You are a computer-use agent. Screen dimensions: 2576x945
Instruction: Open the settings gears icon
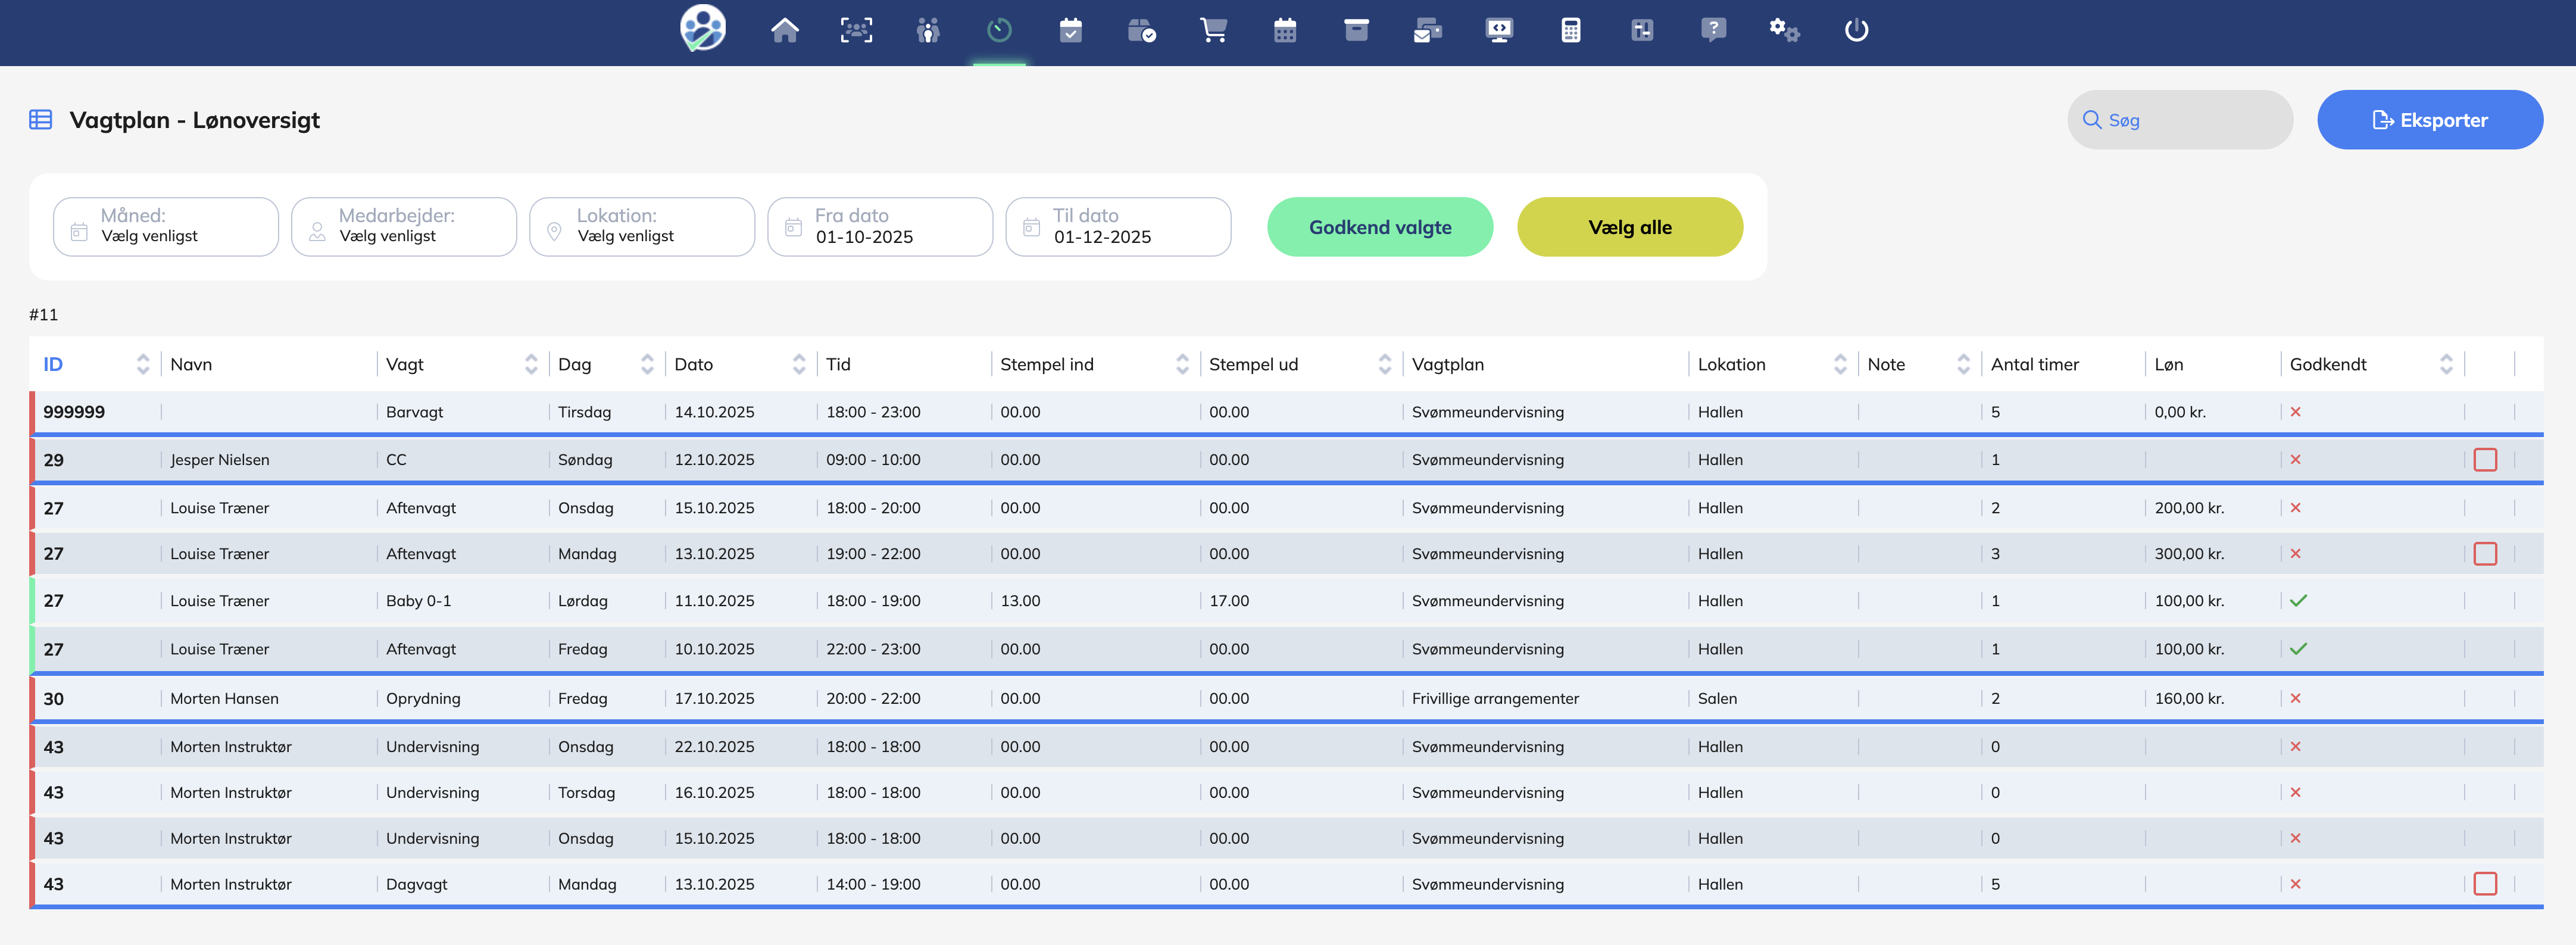pyautogui.click(x=1784, y=31)
